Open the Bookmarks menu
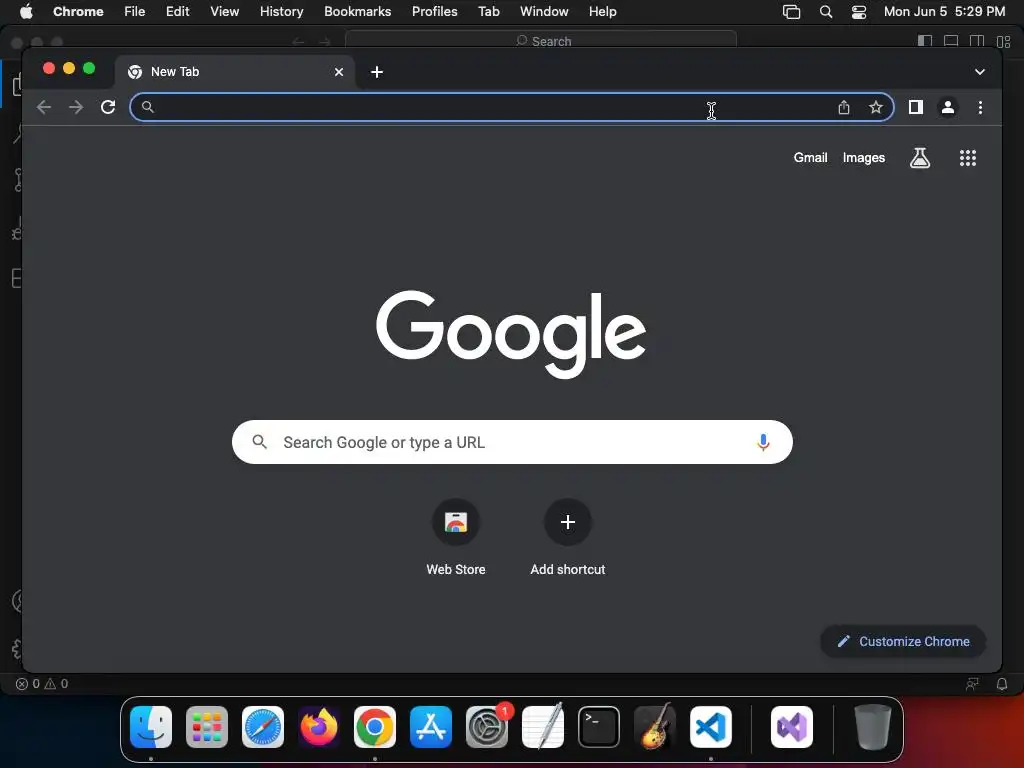1024x768 pixels. click(357, 11)
